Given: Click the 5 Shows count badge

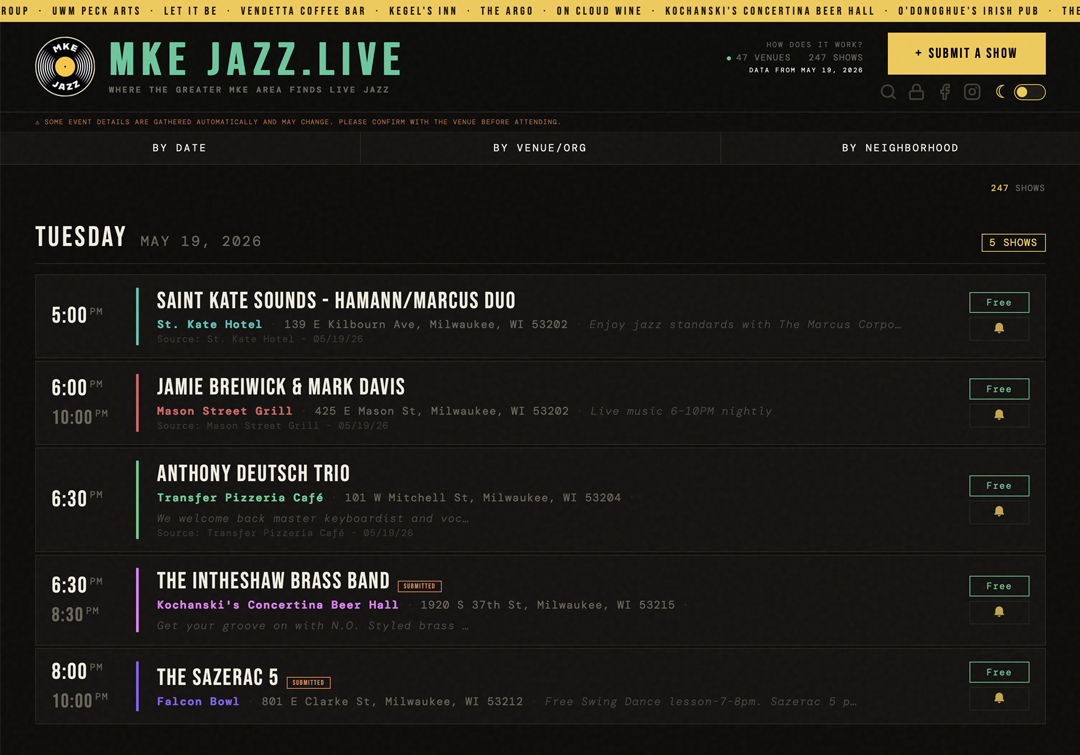Looking at the screenshot, I should [1013, 242].
